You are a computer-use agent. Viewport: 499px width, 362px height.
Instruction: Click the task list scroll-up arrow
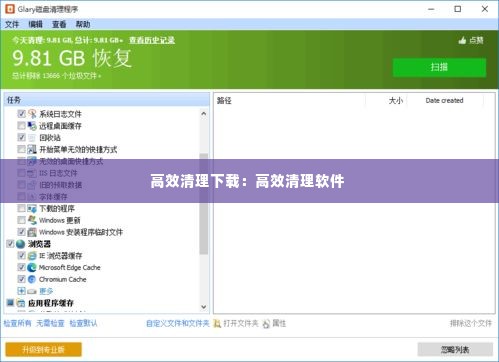pos(204,114)
